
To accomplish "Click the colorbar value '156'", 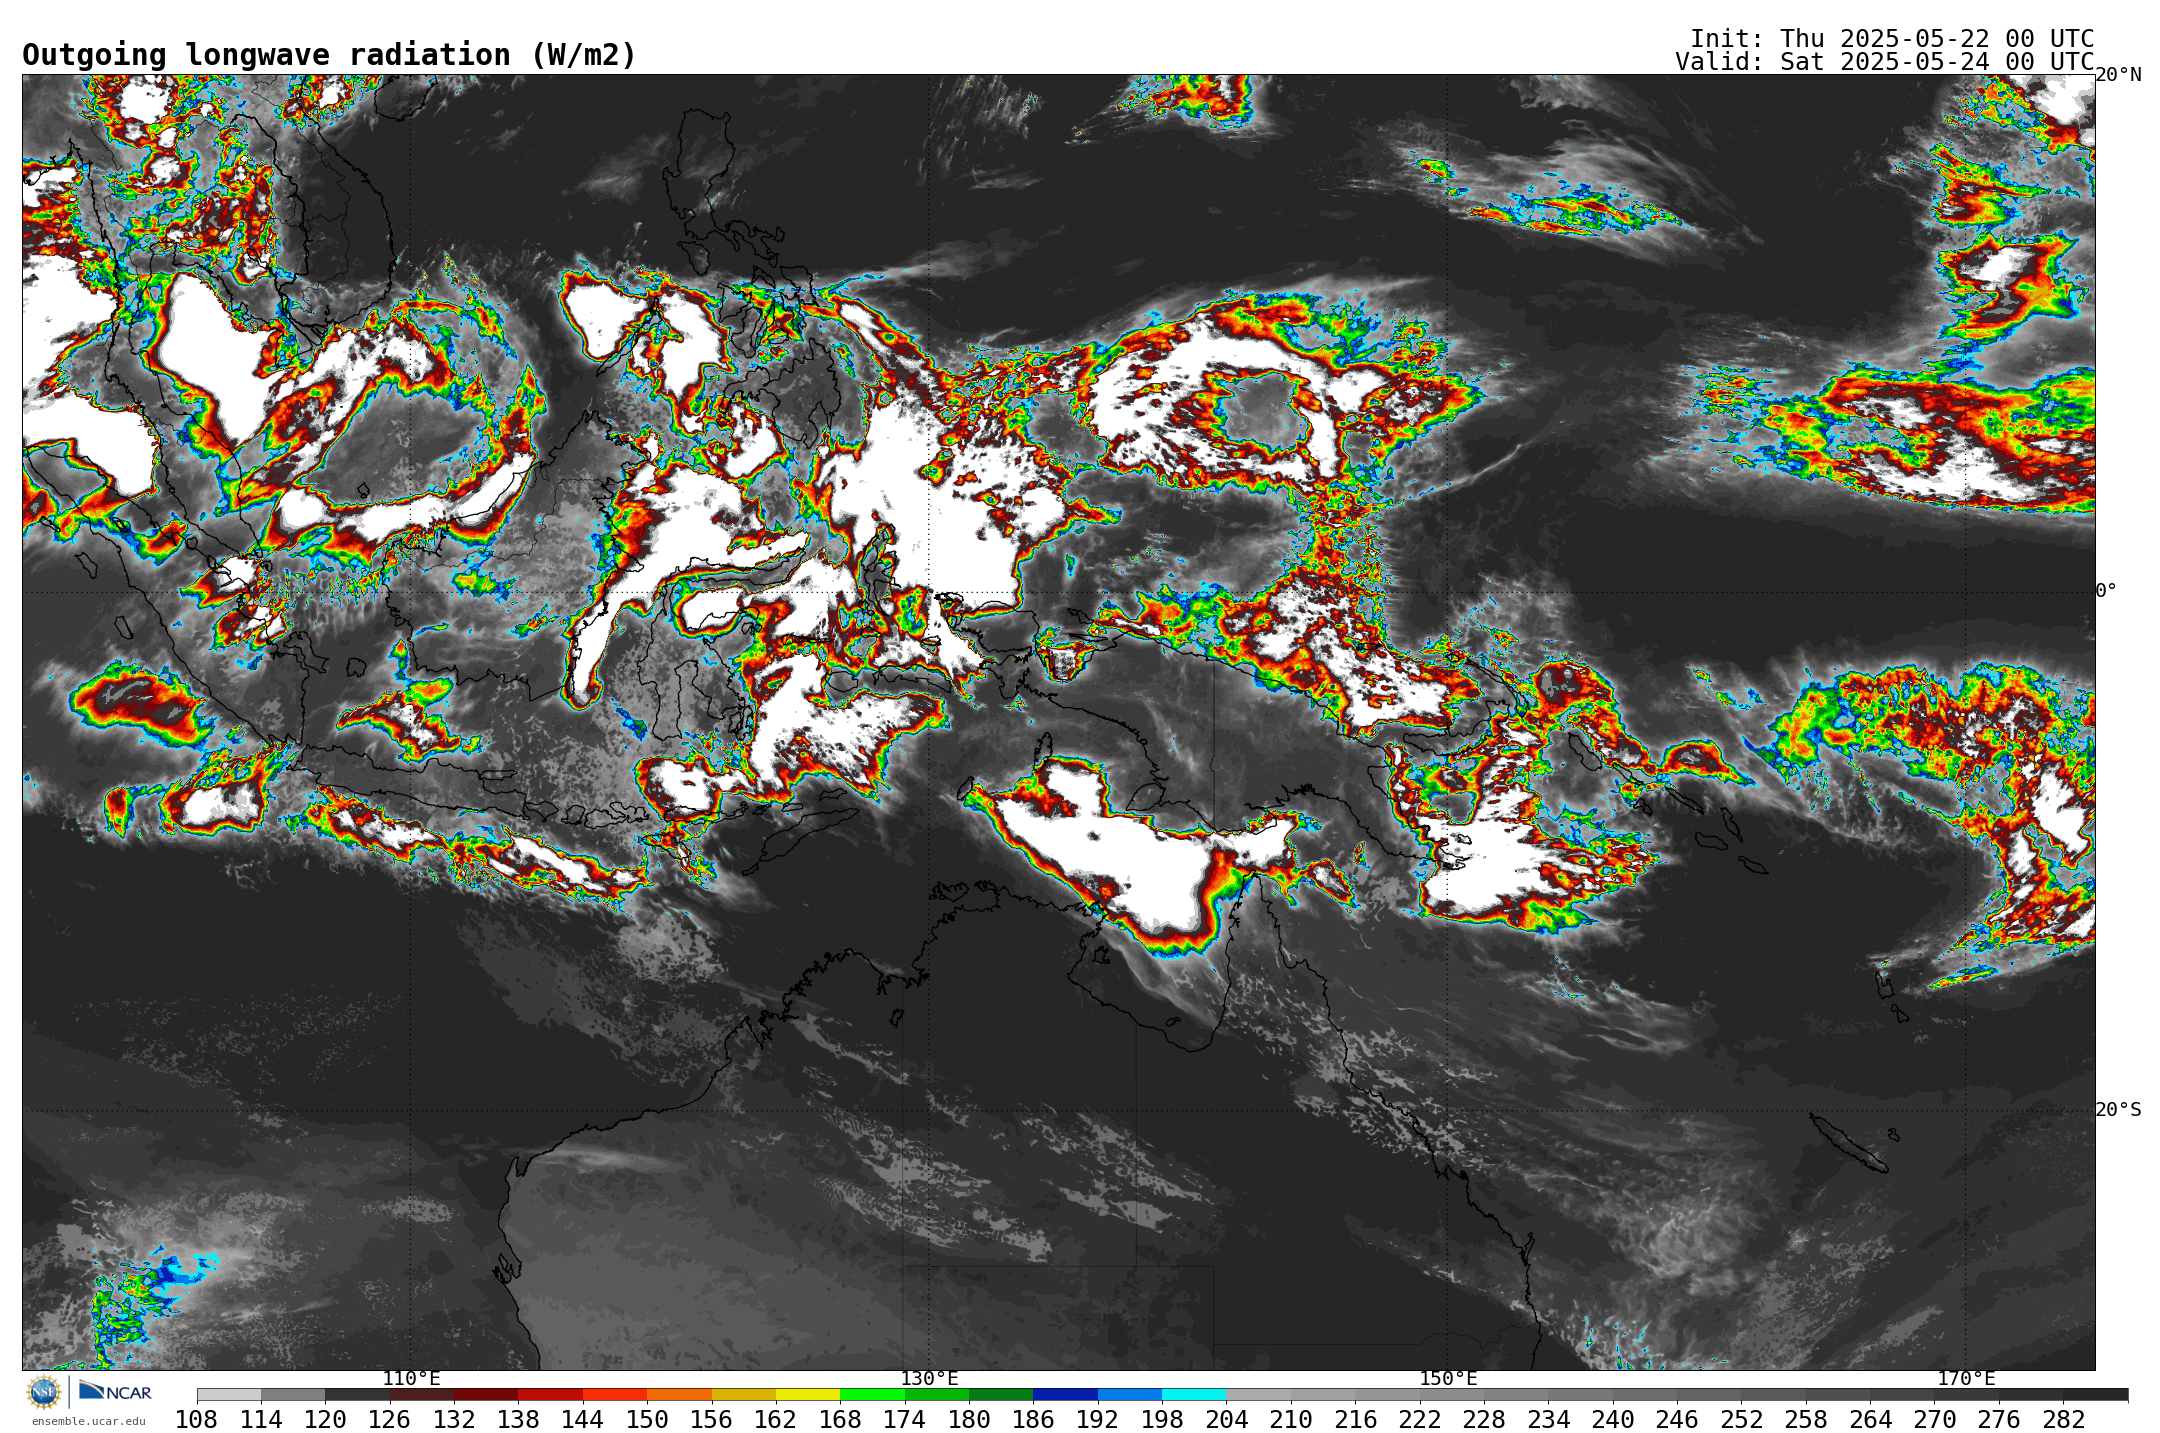I will [x=711, y=1419].
